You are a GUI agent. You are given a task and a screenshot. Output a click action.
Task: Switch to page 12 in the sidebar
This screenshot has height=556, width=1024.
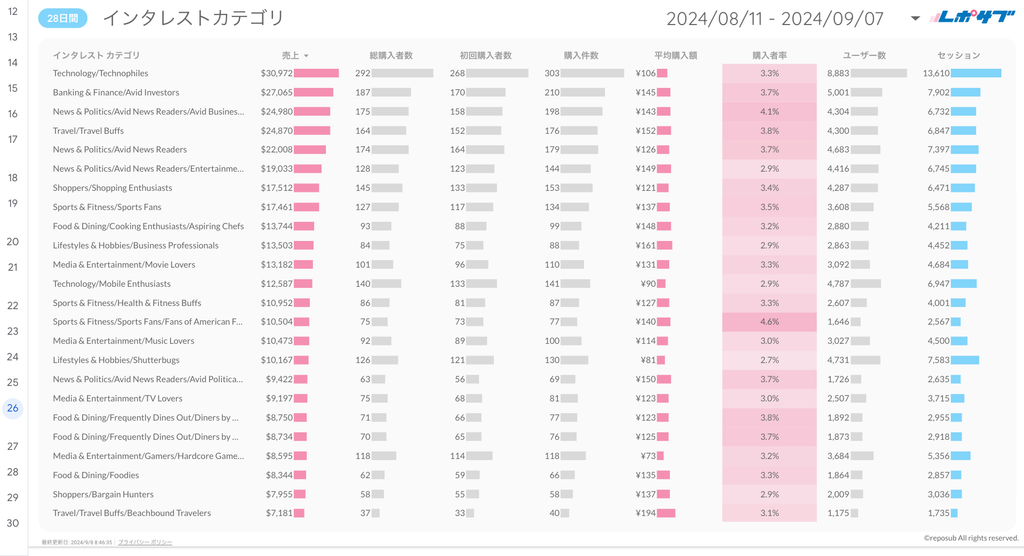point(13,11)
